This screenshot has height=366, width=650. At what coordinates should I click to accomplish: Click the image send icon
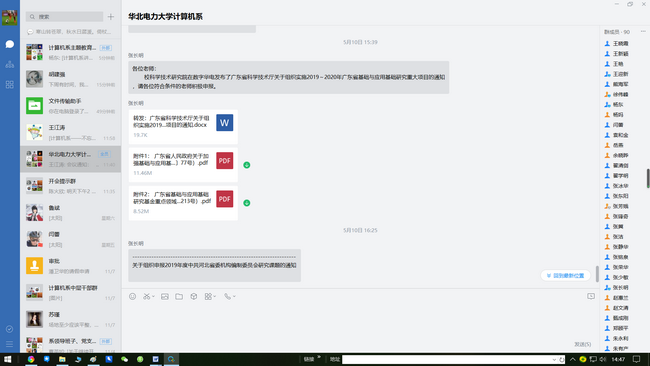(x=165, y=296)
